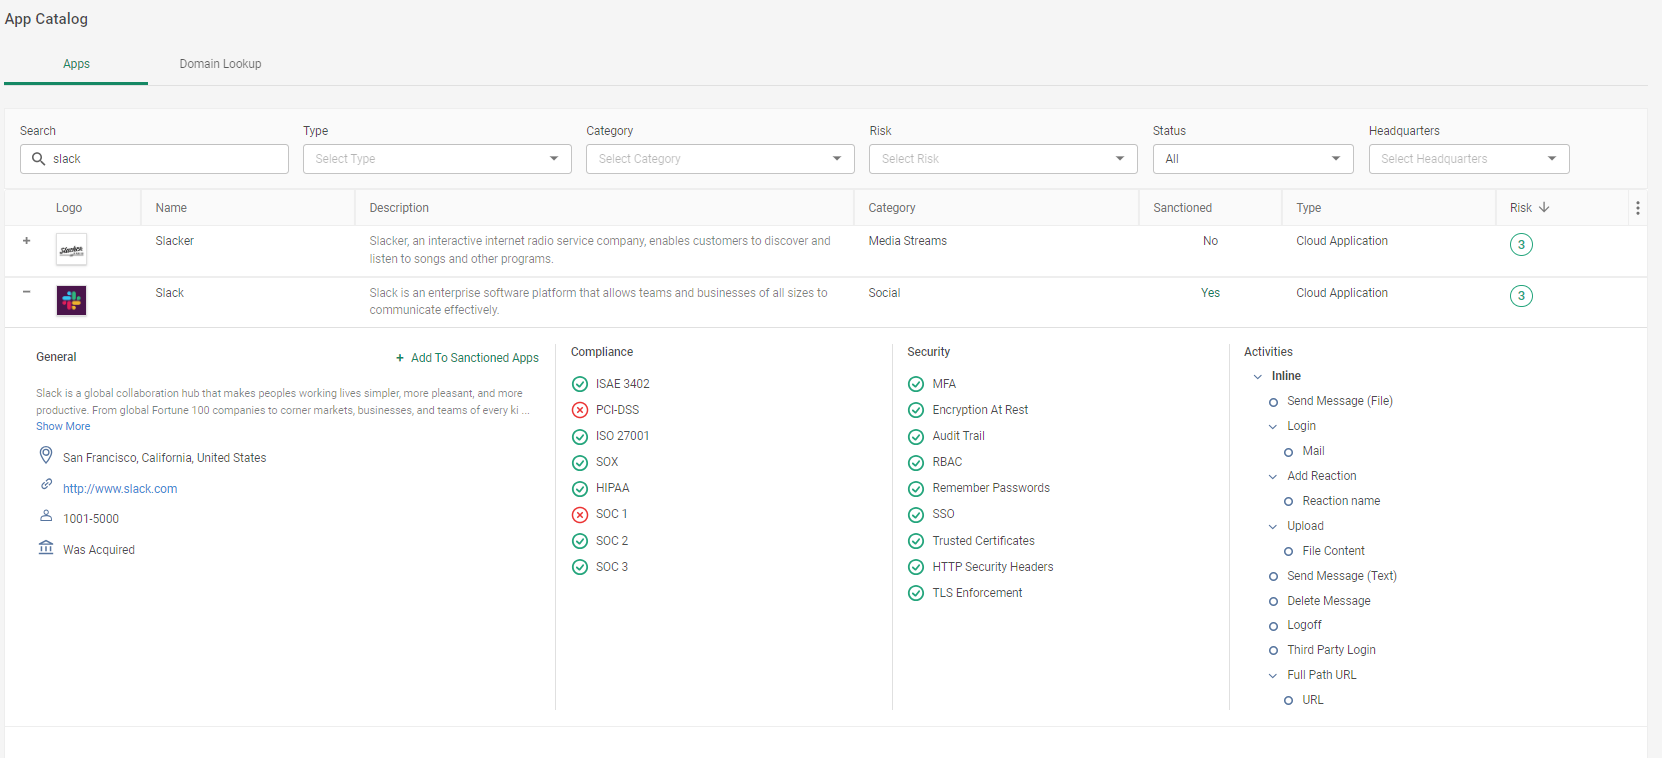Open the Select Category dropdown
Viewport: 1662px width, 758px height.
[x=720, y=159]
